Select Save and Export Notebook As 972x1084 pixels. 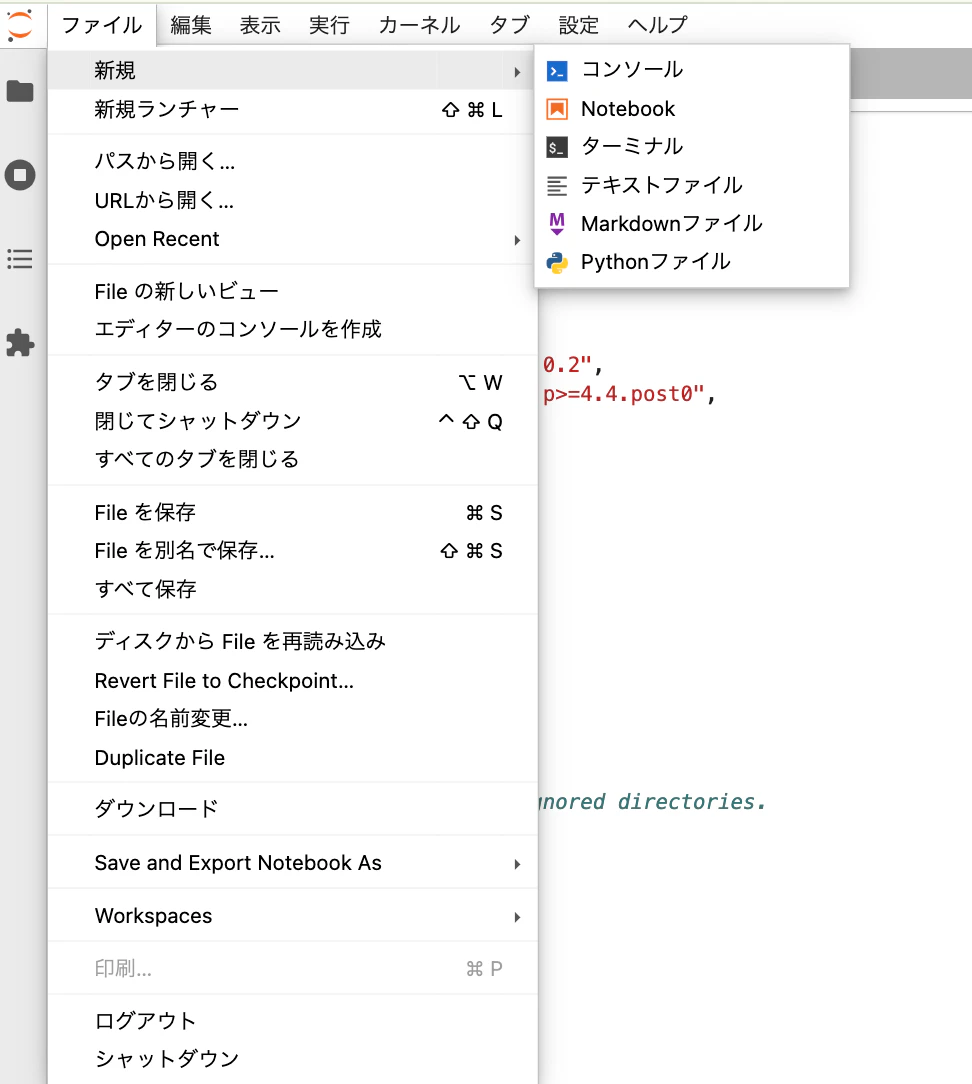coord(292,863)
